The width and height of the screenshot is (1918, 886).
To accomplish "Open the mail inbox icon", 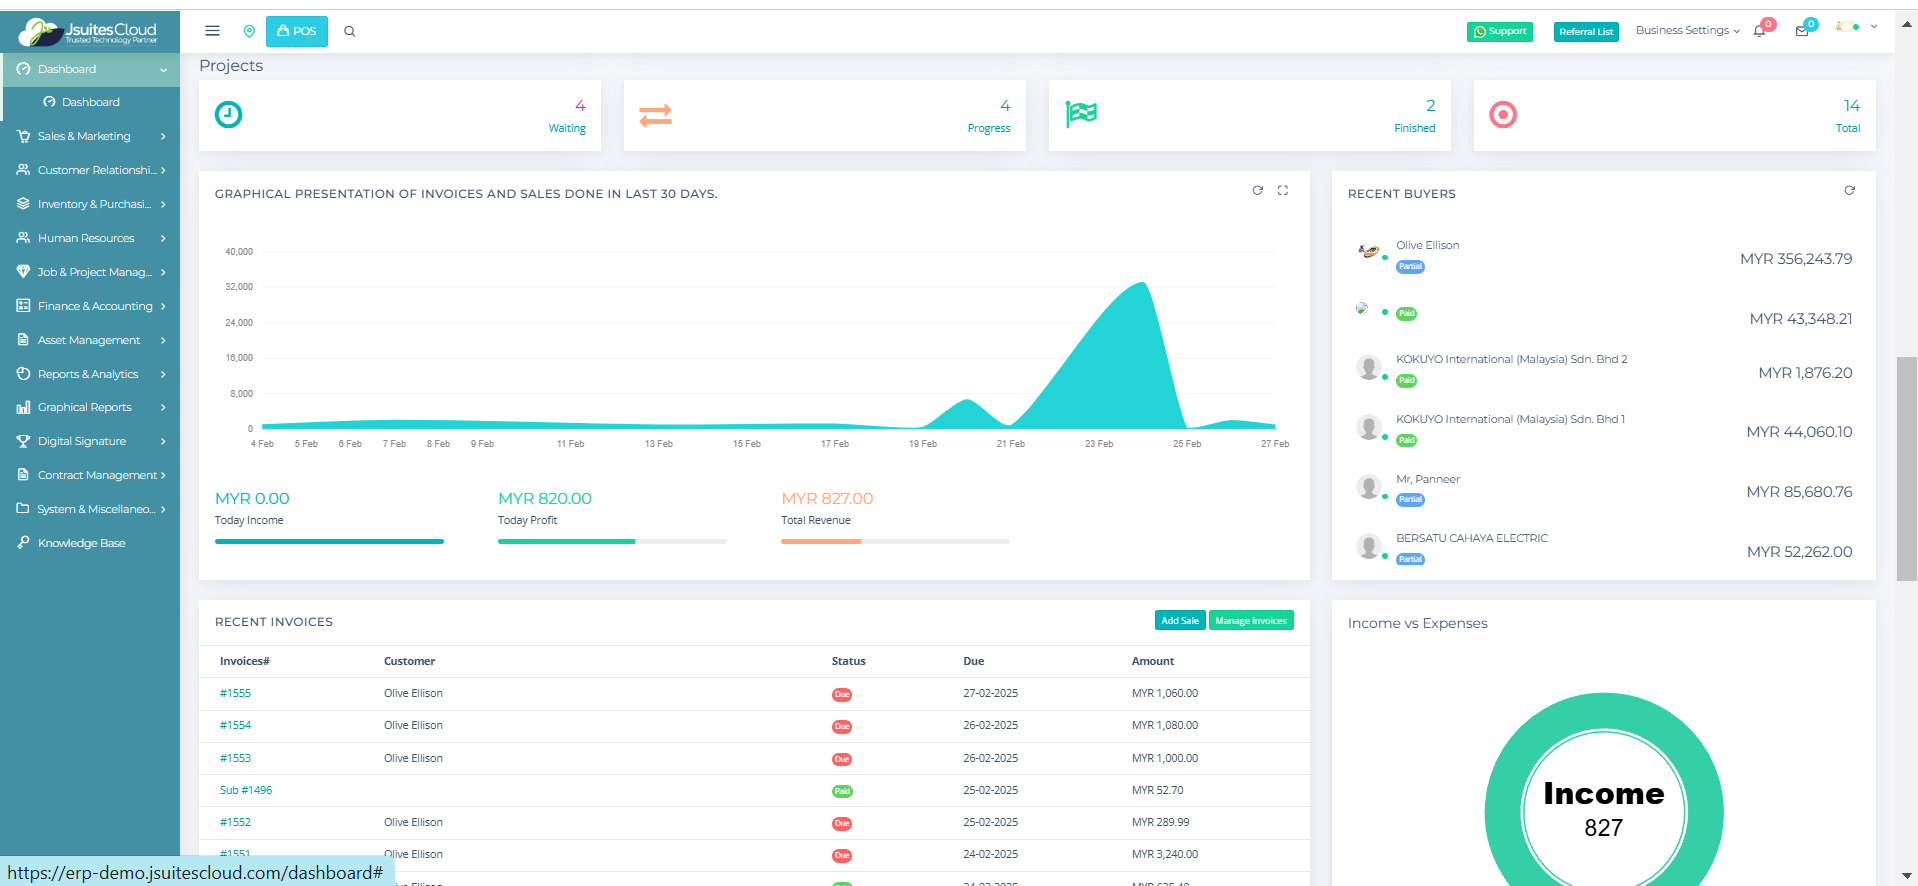I will click(1801, 31).
